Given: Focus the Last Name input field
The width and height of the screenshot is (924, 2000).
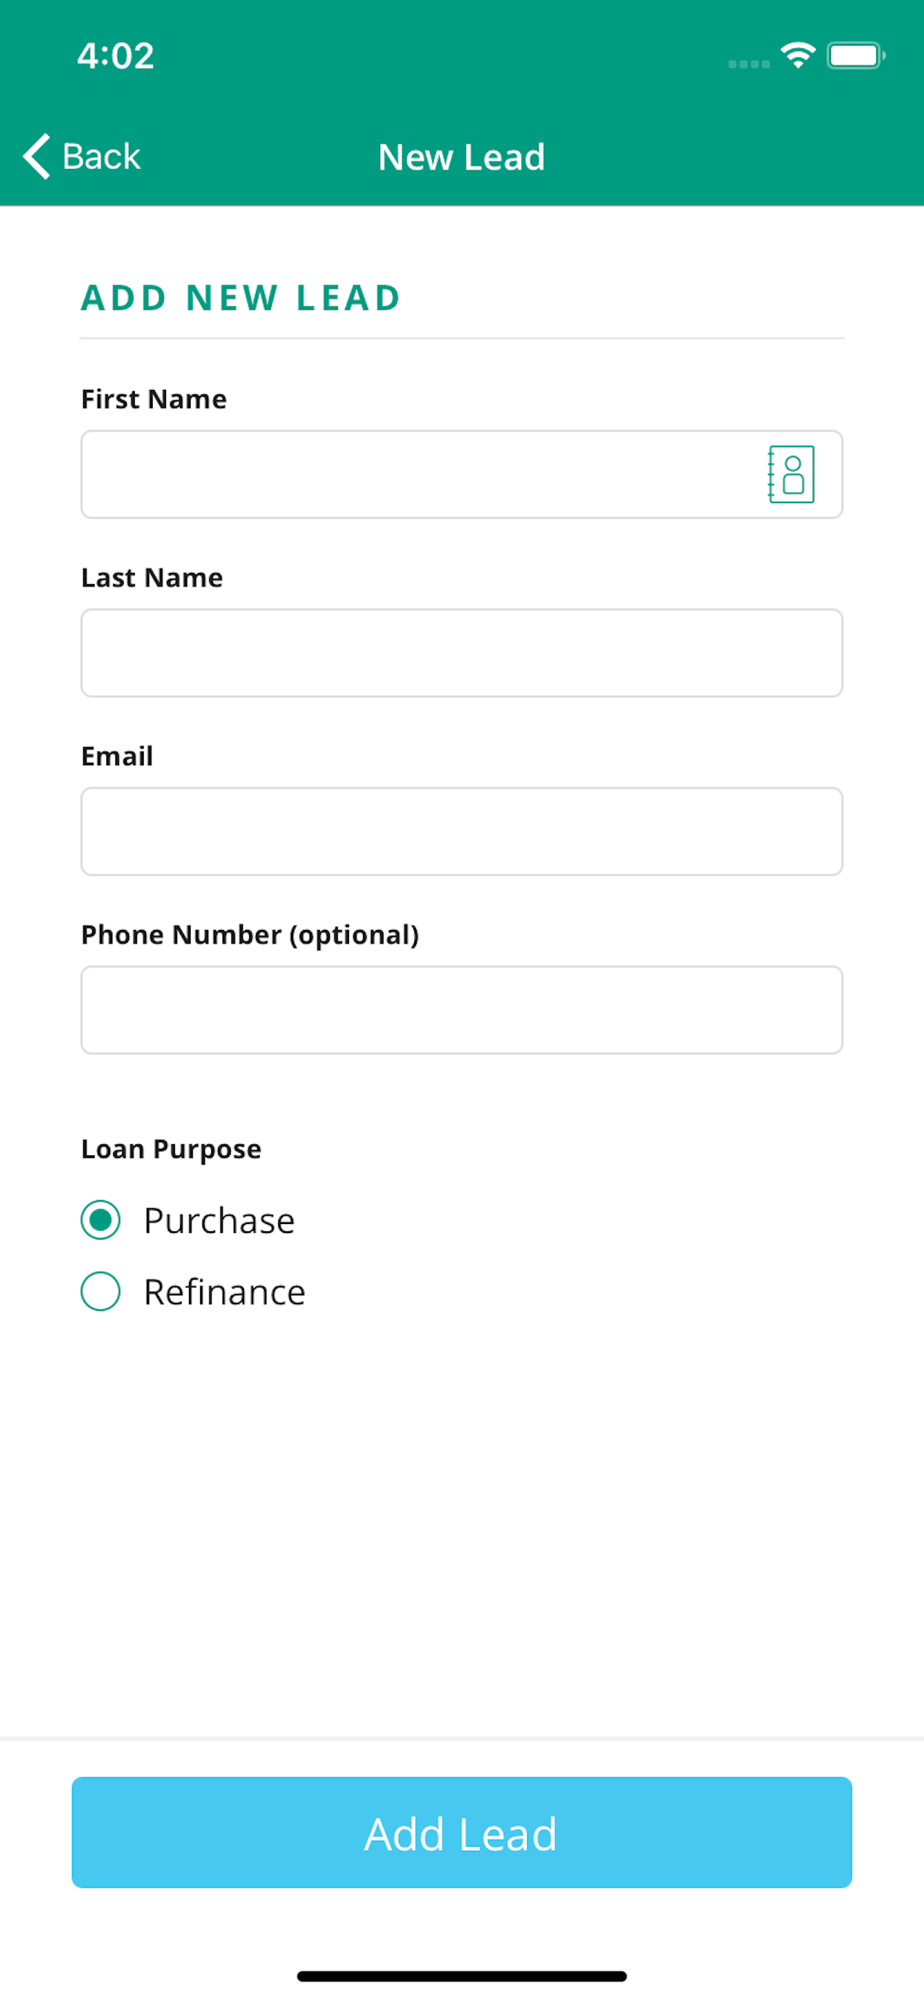Looking at the screenshot, I should pos(462,653).
